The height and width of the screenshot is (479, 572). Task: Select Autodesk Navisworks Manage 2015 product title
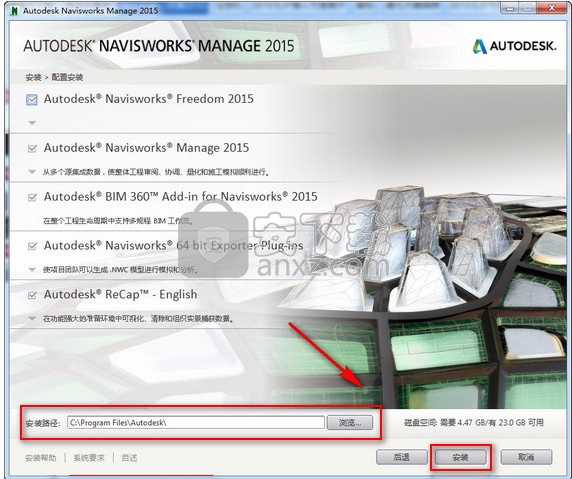(x=146, y=148)
